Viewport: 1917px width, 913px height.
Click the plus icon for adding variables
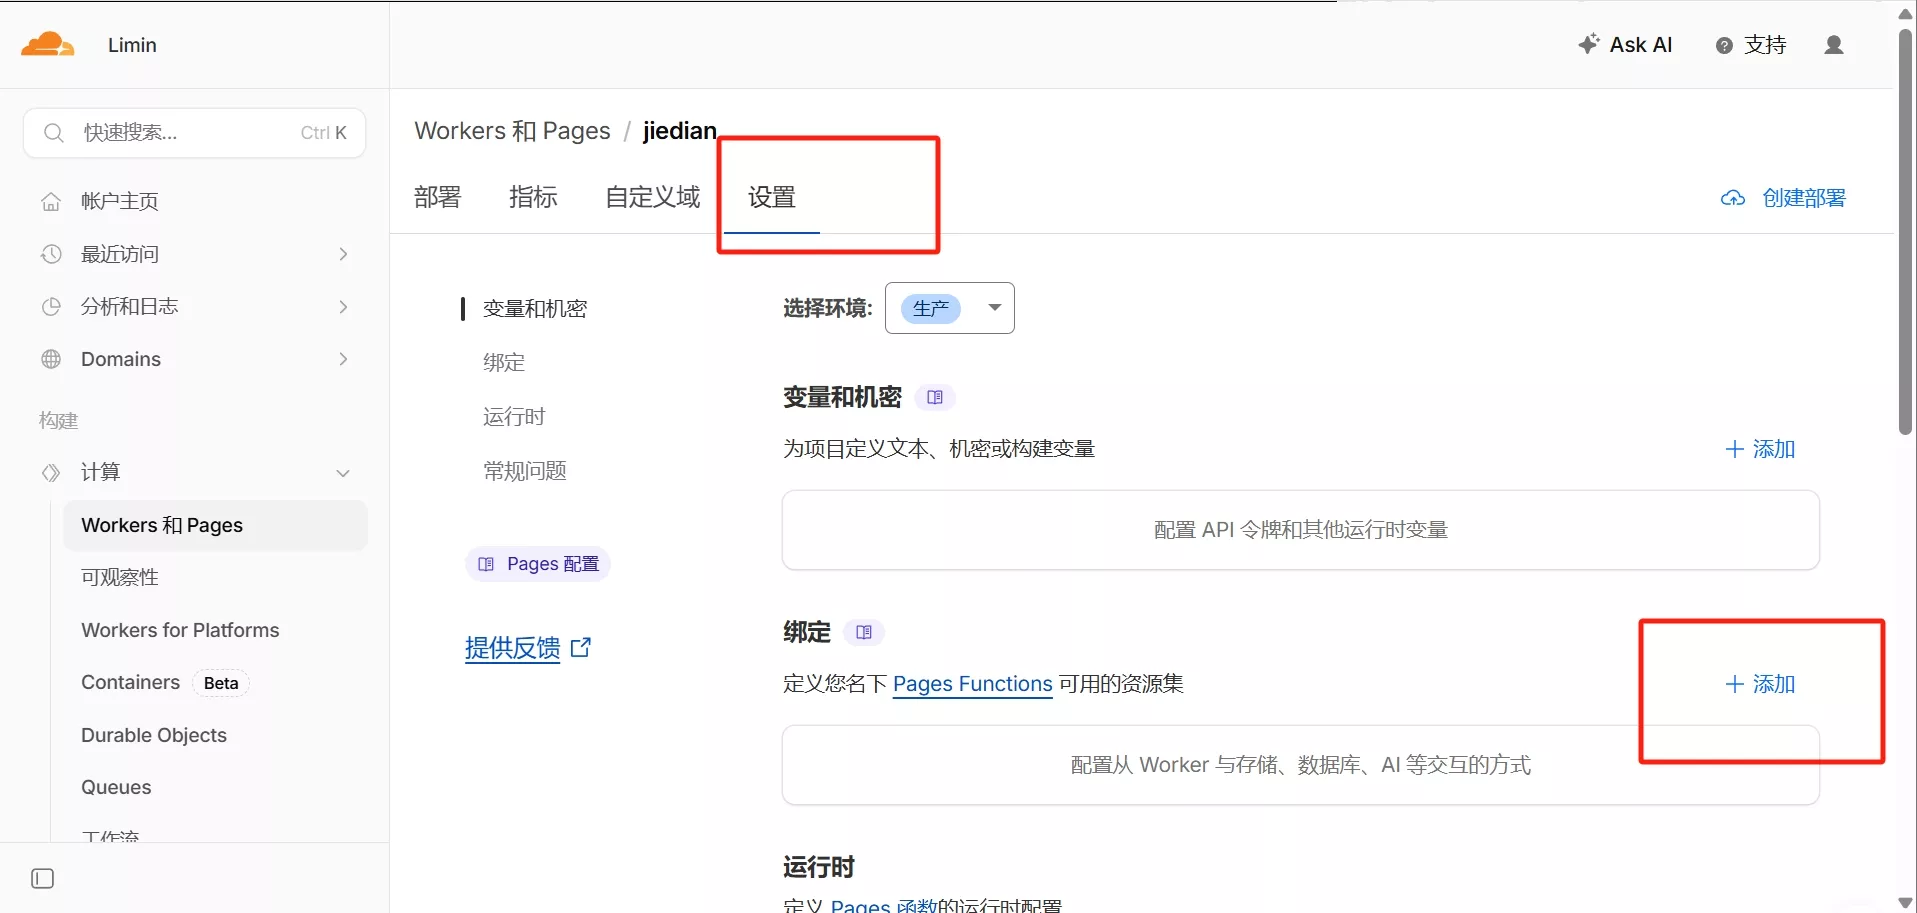[x=1735, y=449]
